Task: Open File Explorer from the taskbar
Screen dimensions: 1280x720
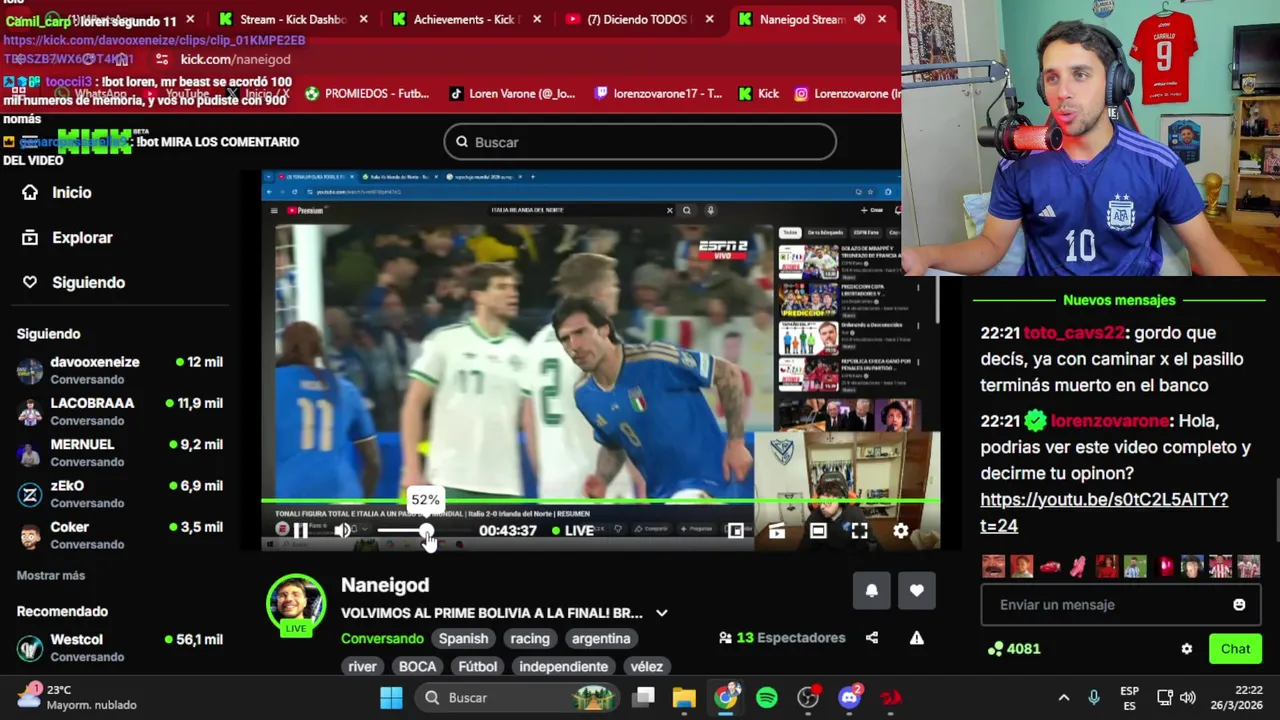Action: point(684,698)
